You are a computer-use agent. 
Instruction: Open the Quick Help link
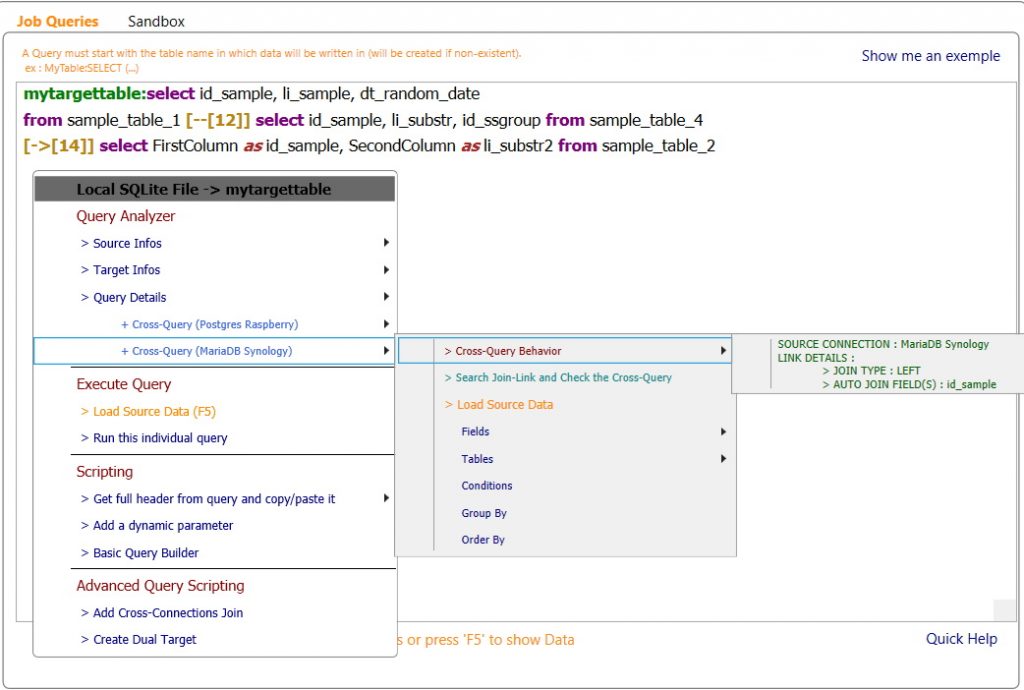[961, 639]
